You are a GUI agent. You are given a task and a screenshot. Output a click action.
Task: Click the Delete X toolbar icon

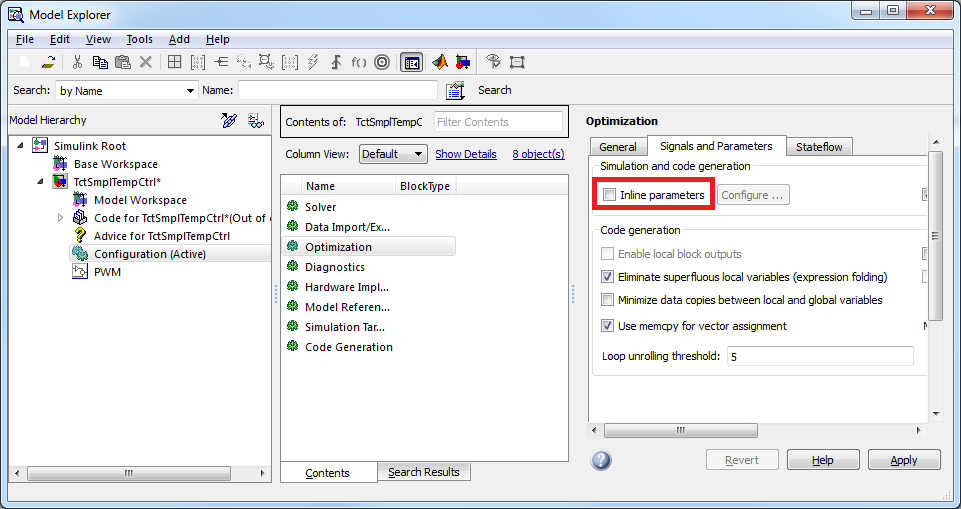pyautogui.click(x=146, y=62)
